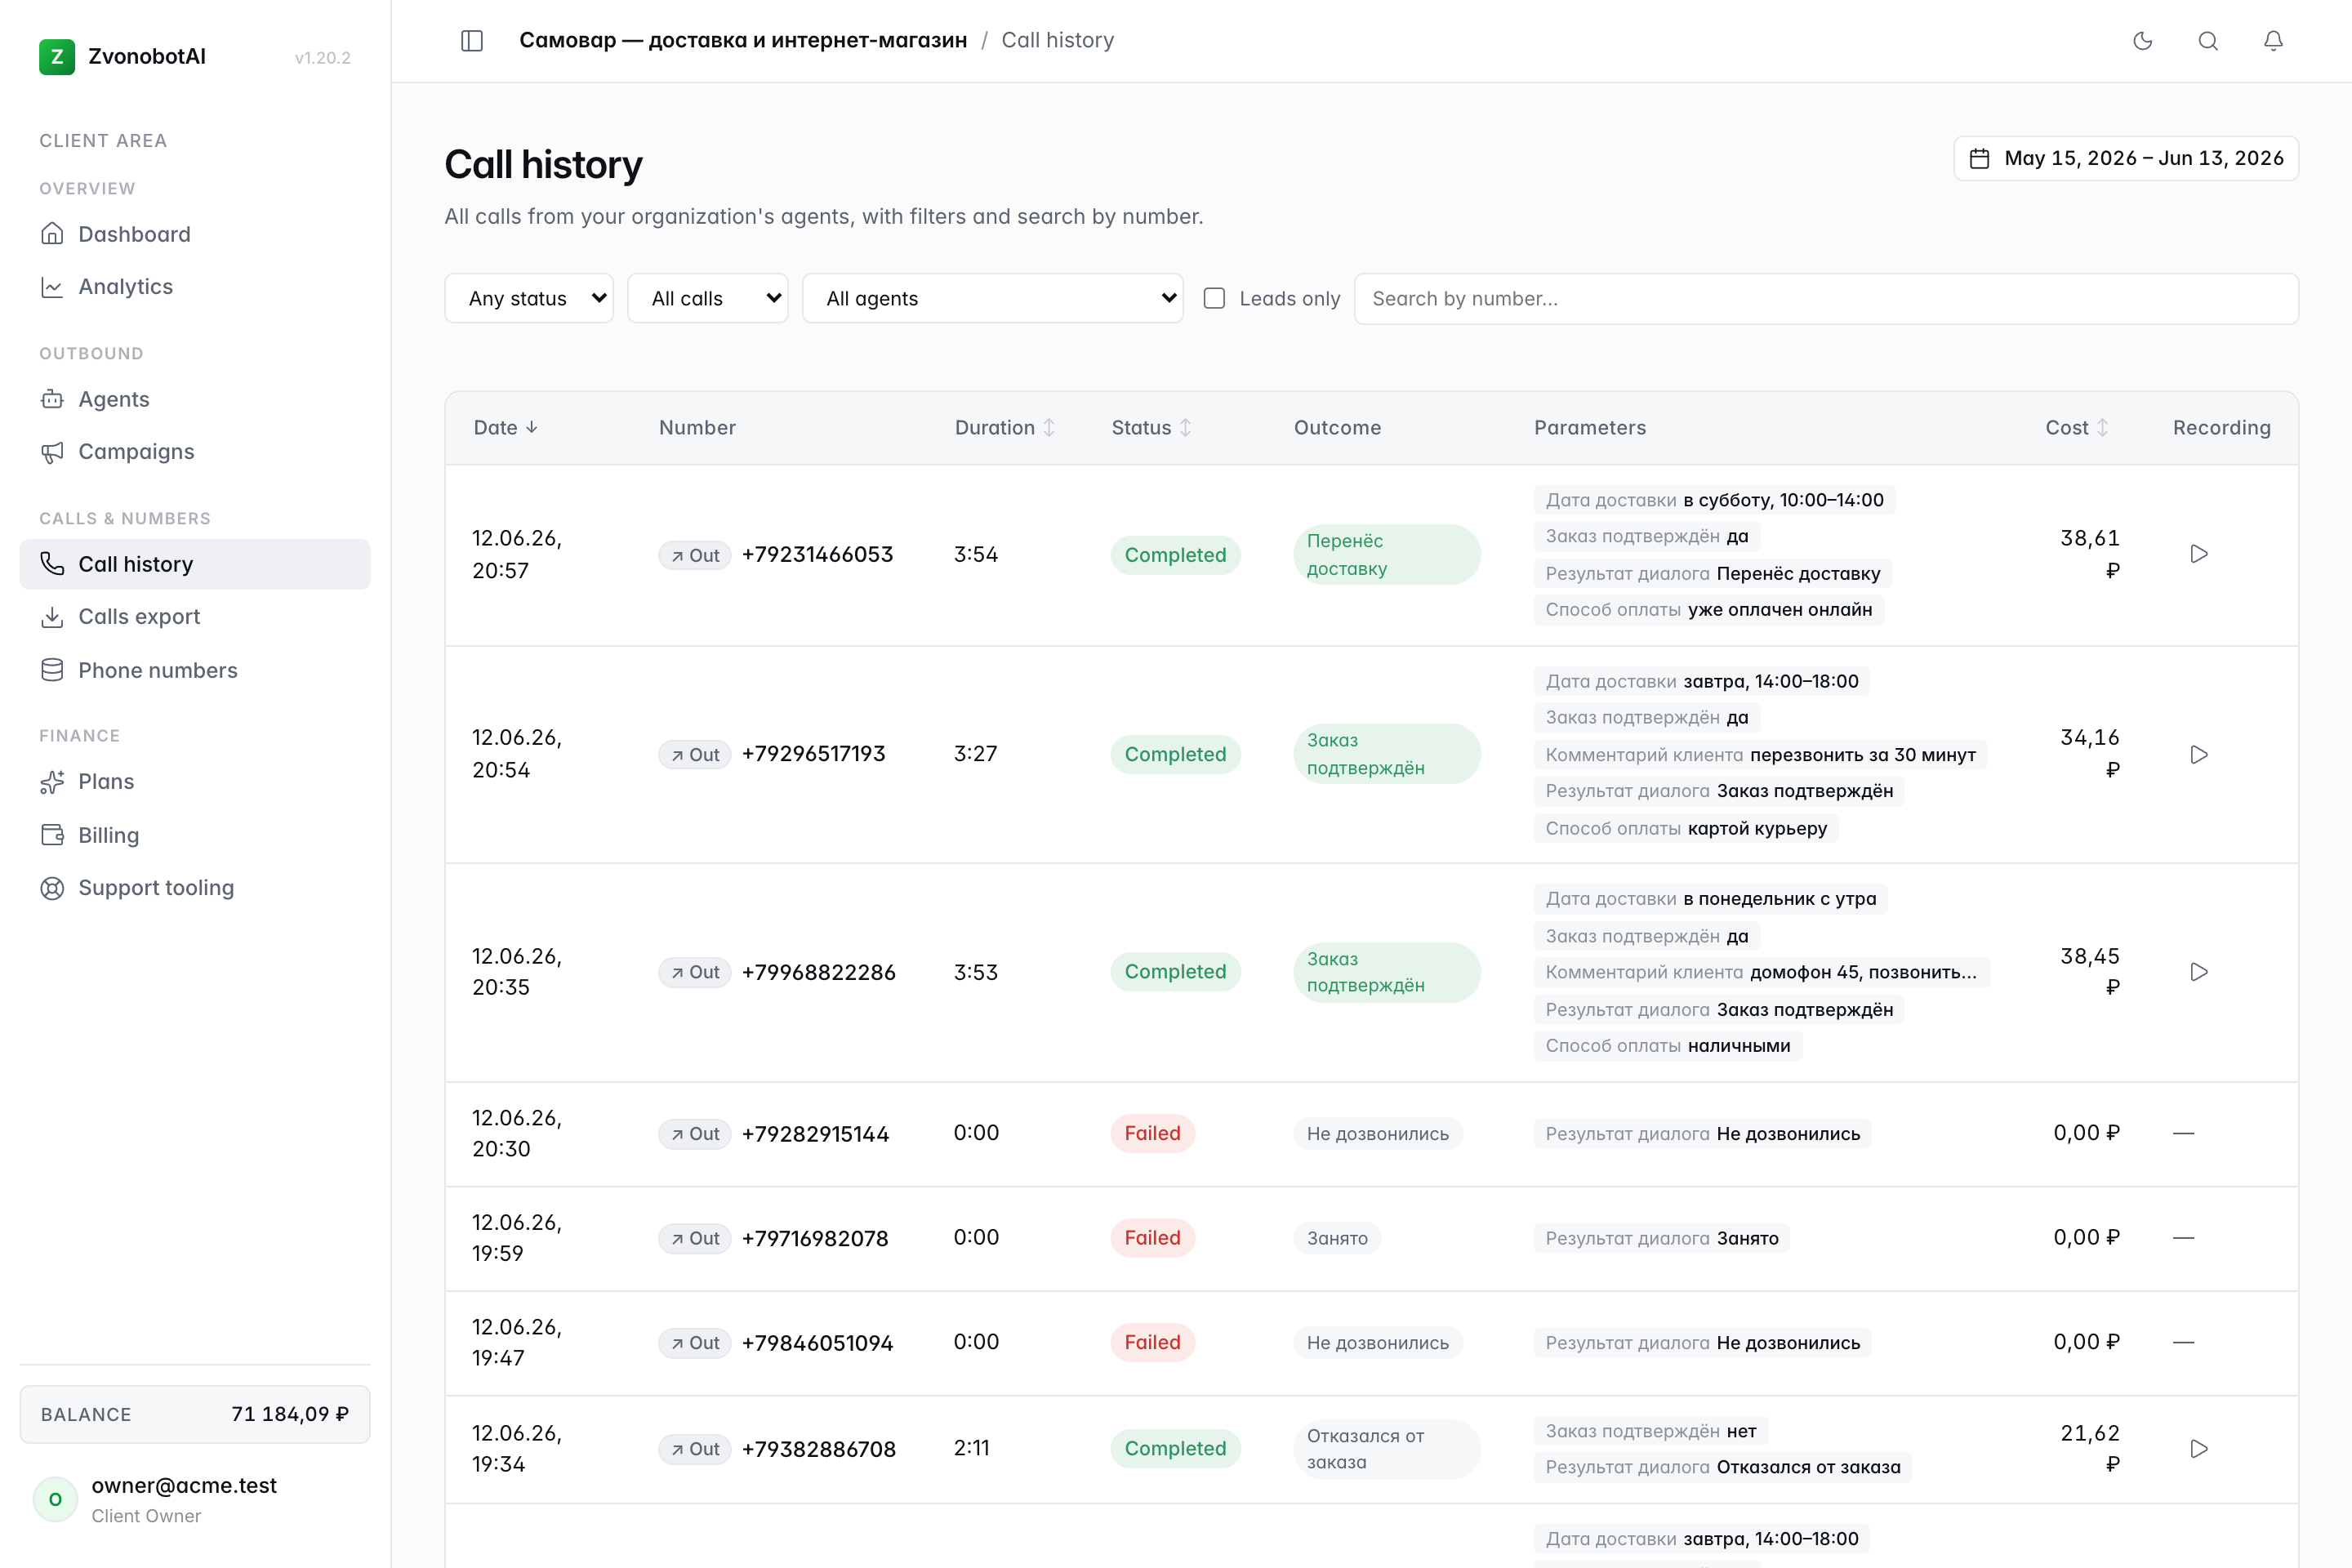This screenshot has height=1568, width=2352.
Task: Click version label v1.20.2
Action: coord(322,58)
